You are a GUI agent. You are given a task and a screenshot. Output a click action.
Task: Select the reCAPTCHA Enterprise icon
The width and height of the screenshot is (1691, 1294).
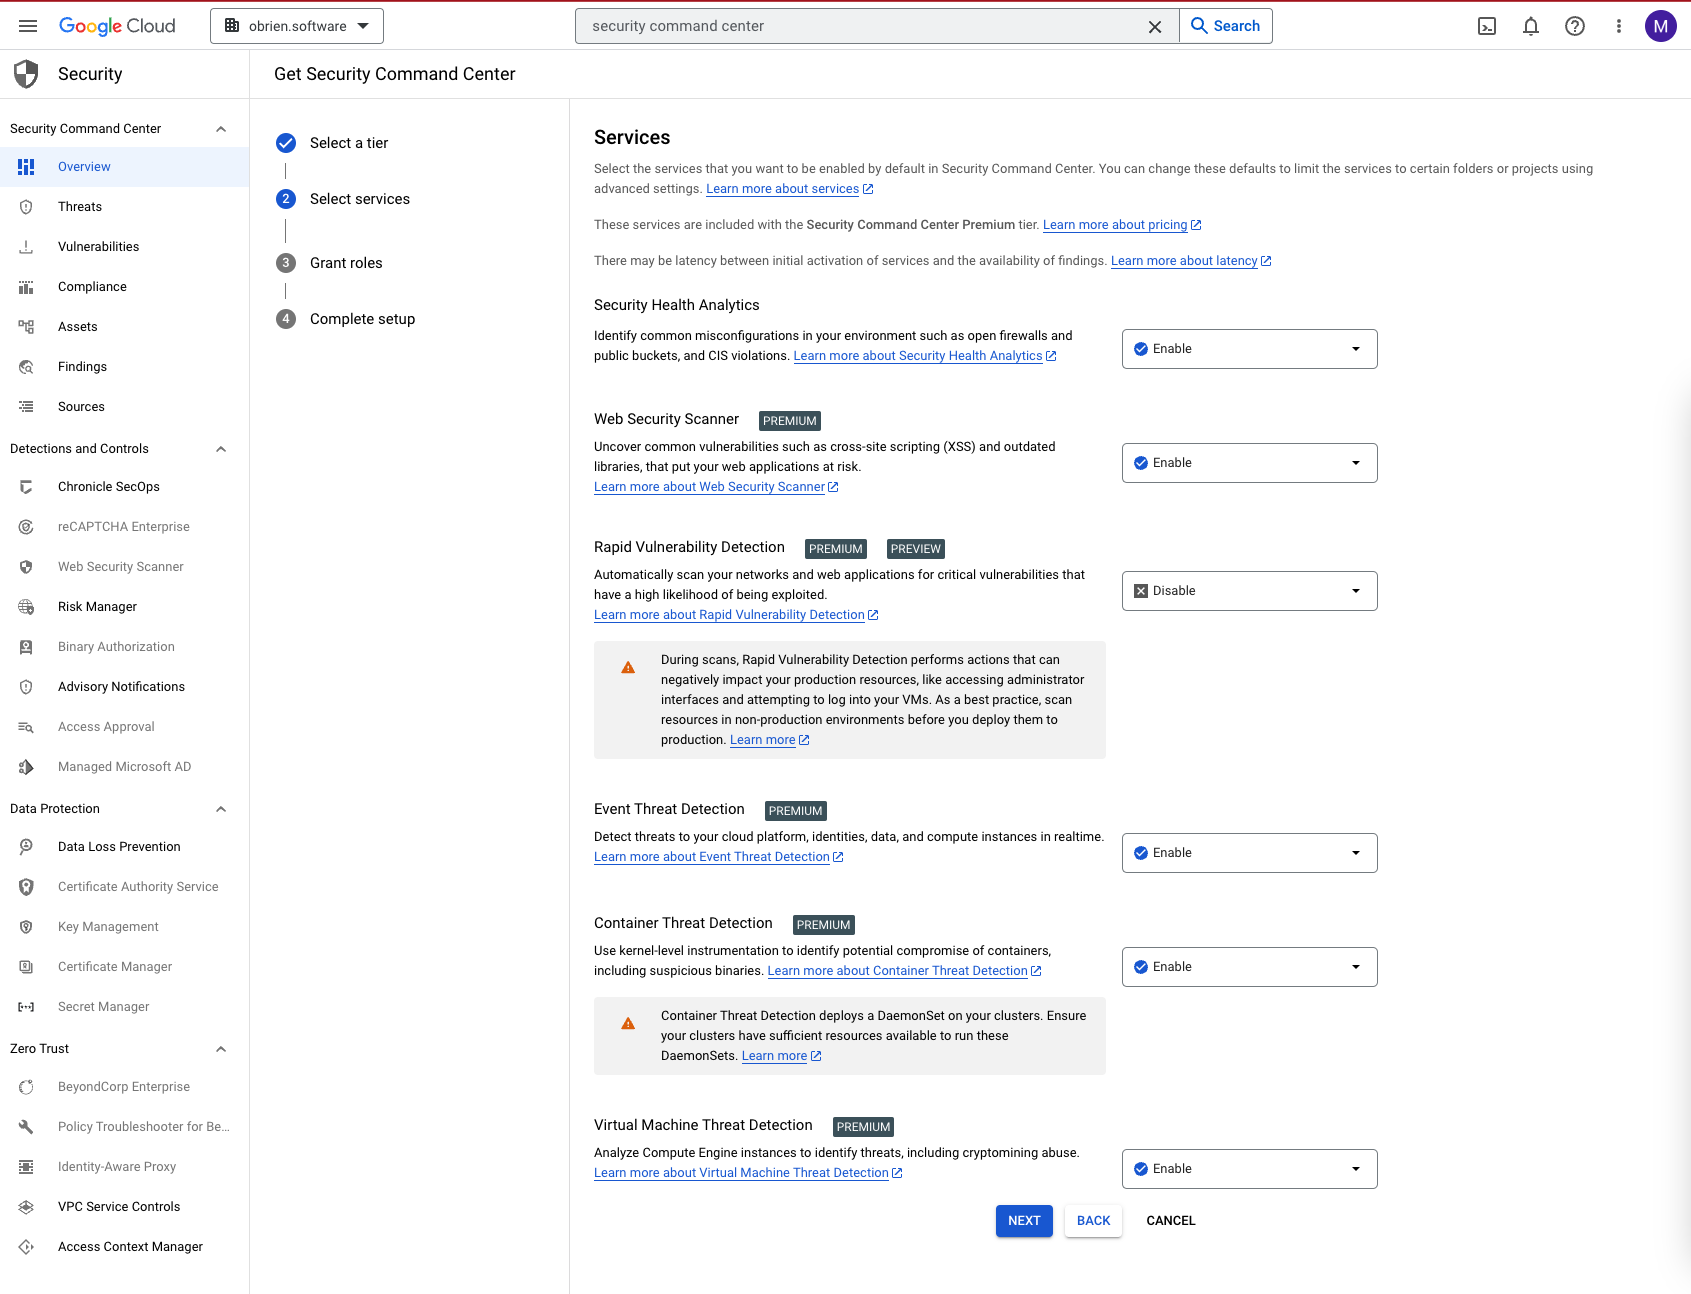(26, 526)
